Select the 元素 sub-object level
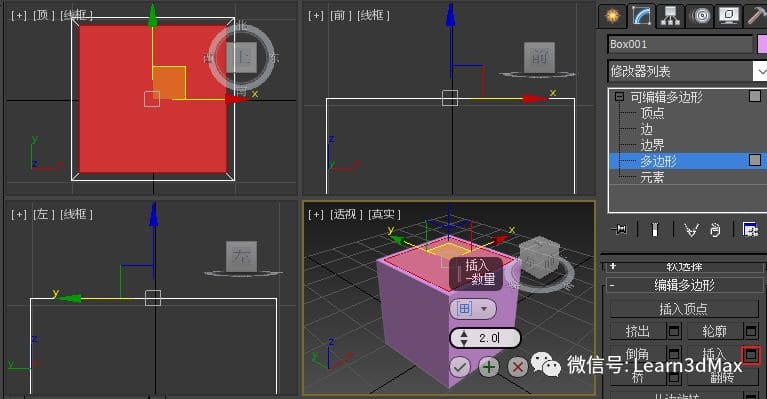The width and height of the screenshot is (767, 399). [653, 177]
